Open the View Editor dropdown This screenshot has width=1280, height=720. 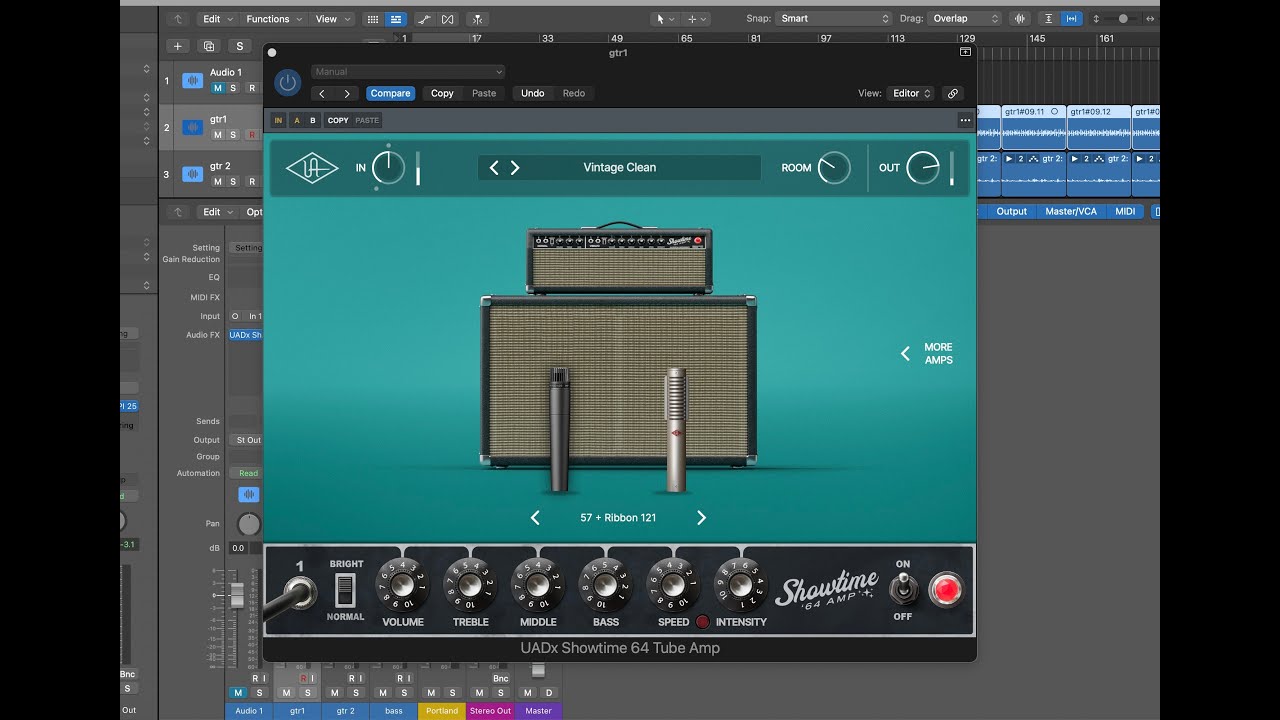[x=911, y=93]
